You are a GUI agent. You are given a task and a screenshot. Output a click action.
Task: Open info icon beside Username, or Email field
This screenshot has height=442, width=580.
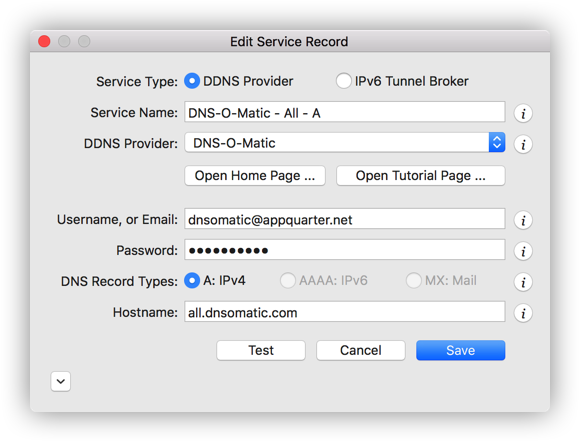pyautogui.click(x=523, y=220)
